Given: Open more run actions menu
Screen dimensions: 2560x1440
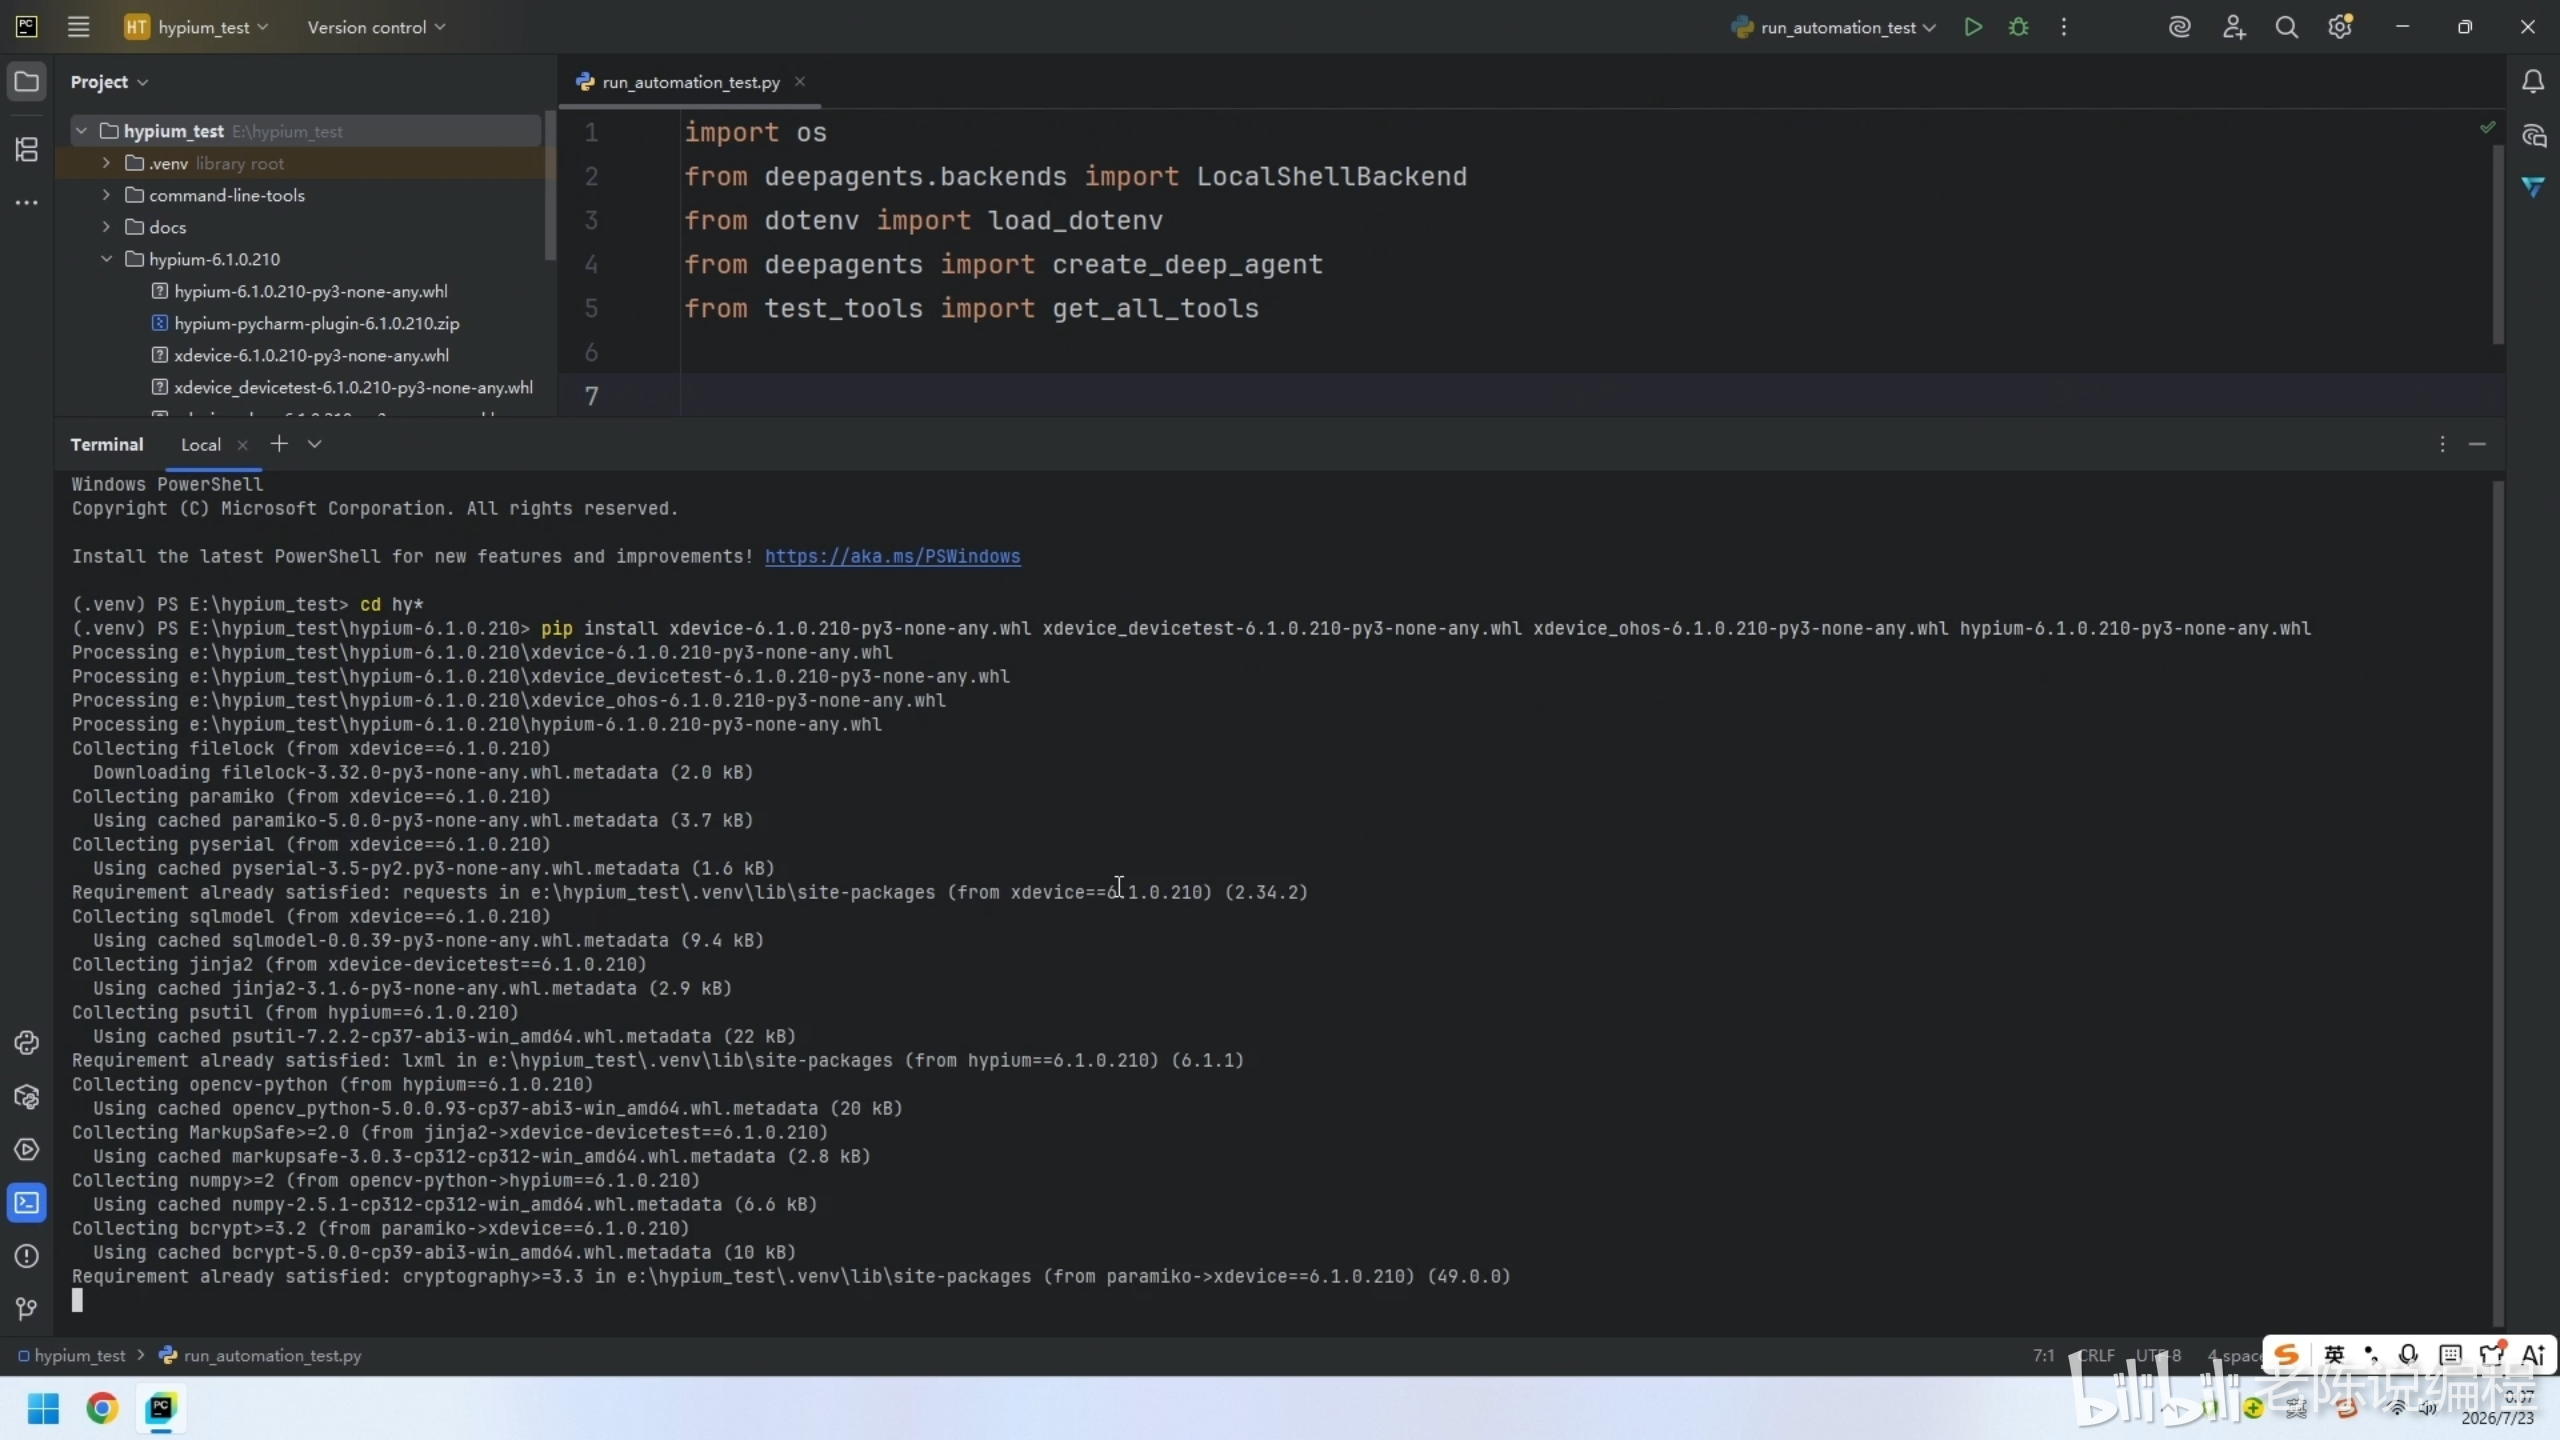Looking at the screenshot, I should tap(2064, 27).
